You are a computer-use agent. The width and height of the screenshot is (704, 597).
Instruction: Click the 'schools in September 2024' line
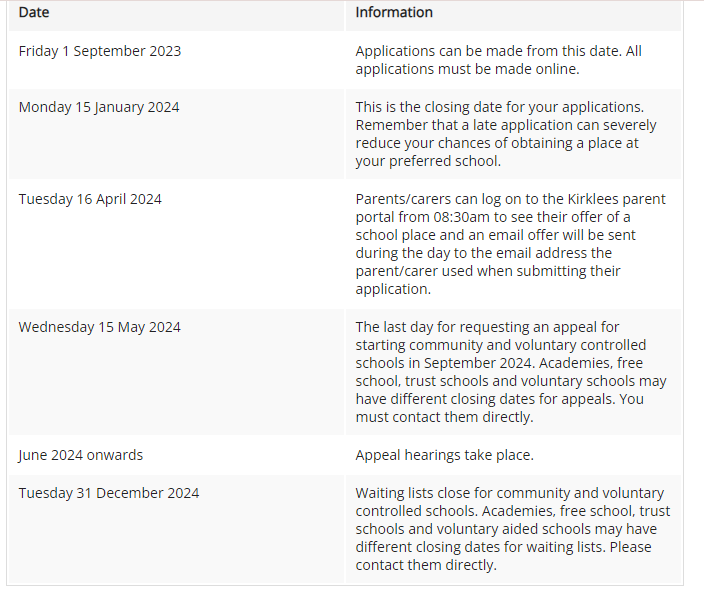(499, 363)
